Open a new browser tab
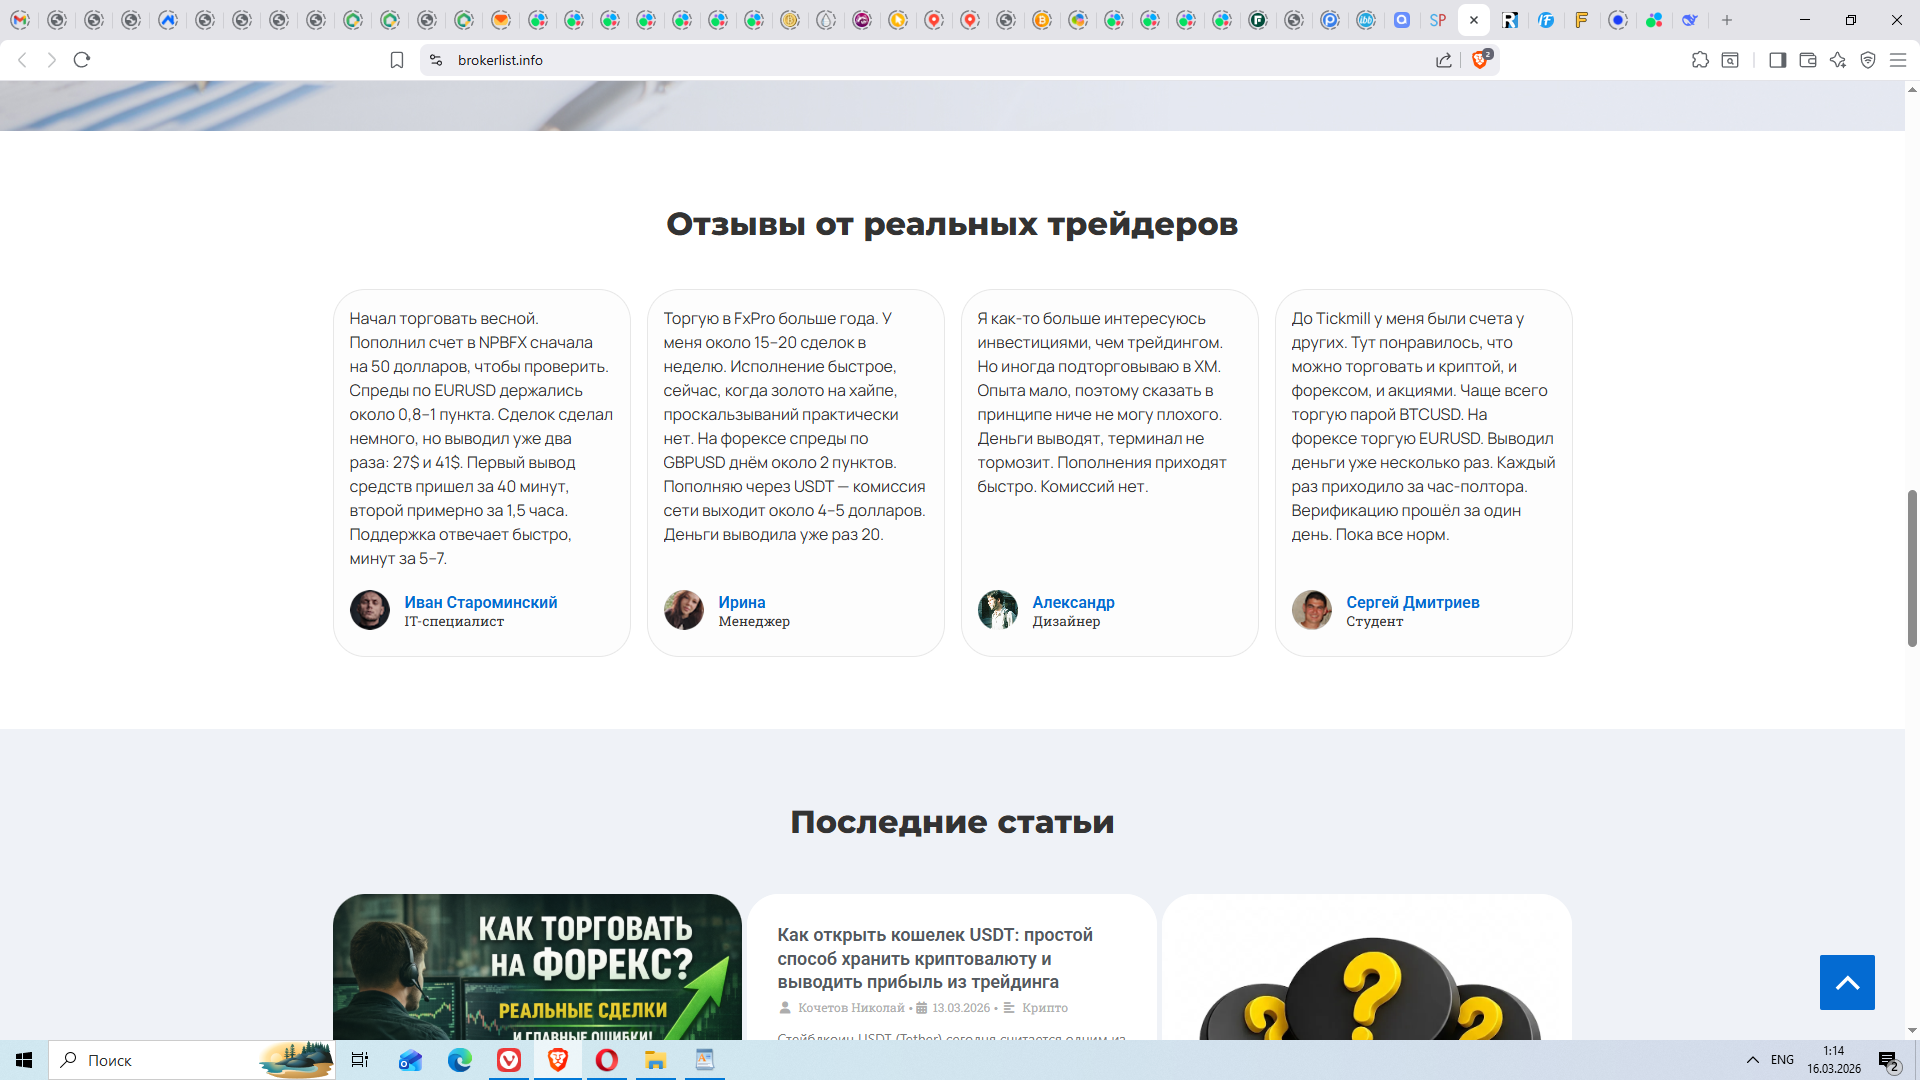Viewport: 1920px width, 1080px height. click(1727, 20)
